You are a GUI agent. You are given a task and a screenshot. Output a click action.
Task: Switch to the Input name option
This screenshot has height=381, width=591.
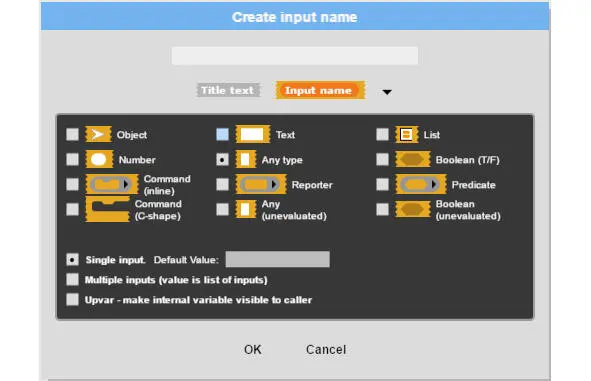pos(320,90)
